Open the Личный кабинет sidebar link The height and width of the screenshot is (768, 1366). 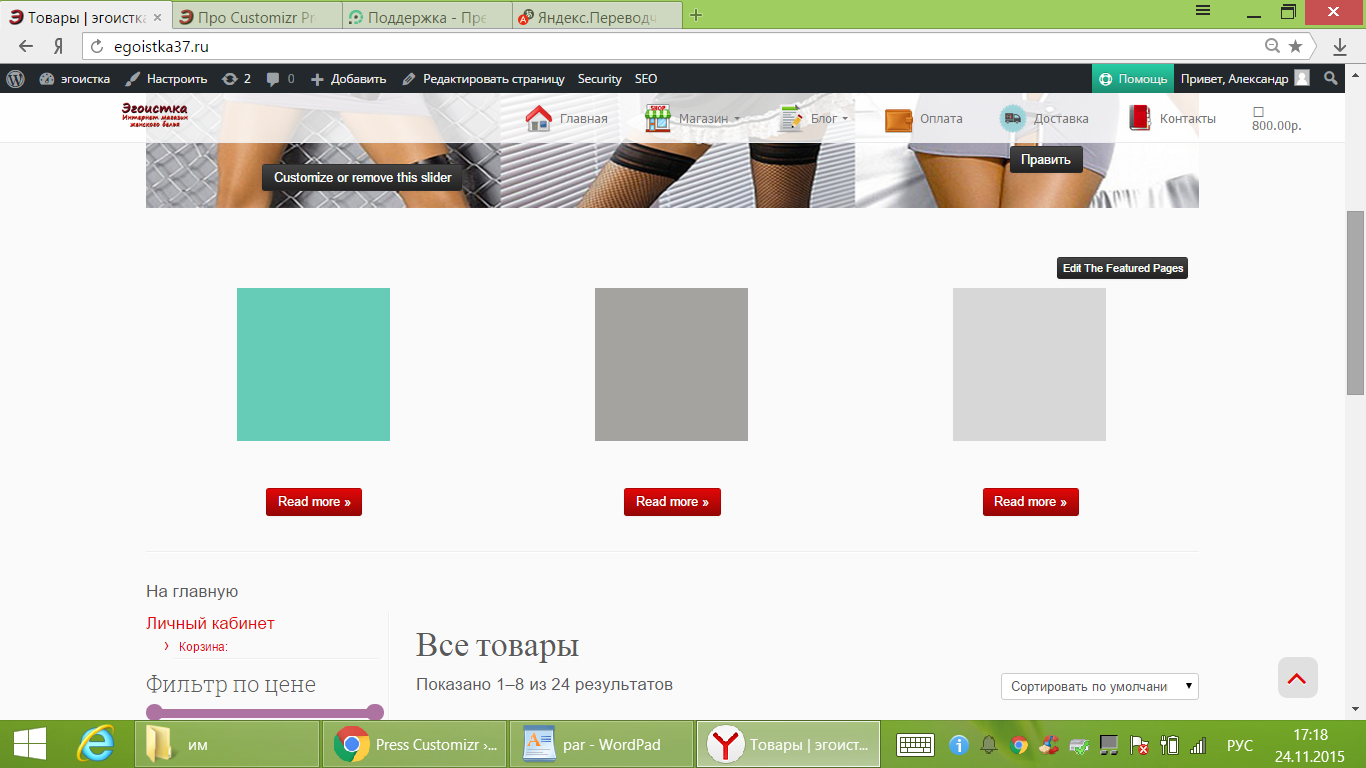click(x=210, y=624)
